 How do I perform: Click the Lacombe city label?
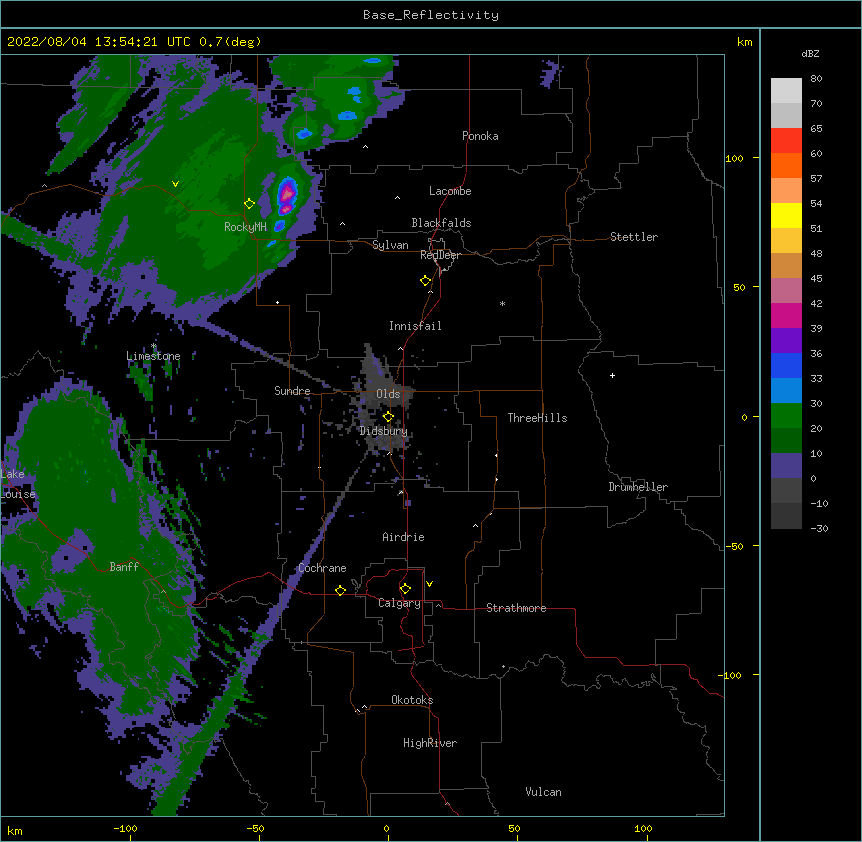click(450, 191)
